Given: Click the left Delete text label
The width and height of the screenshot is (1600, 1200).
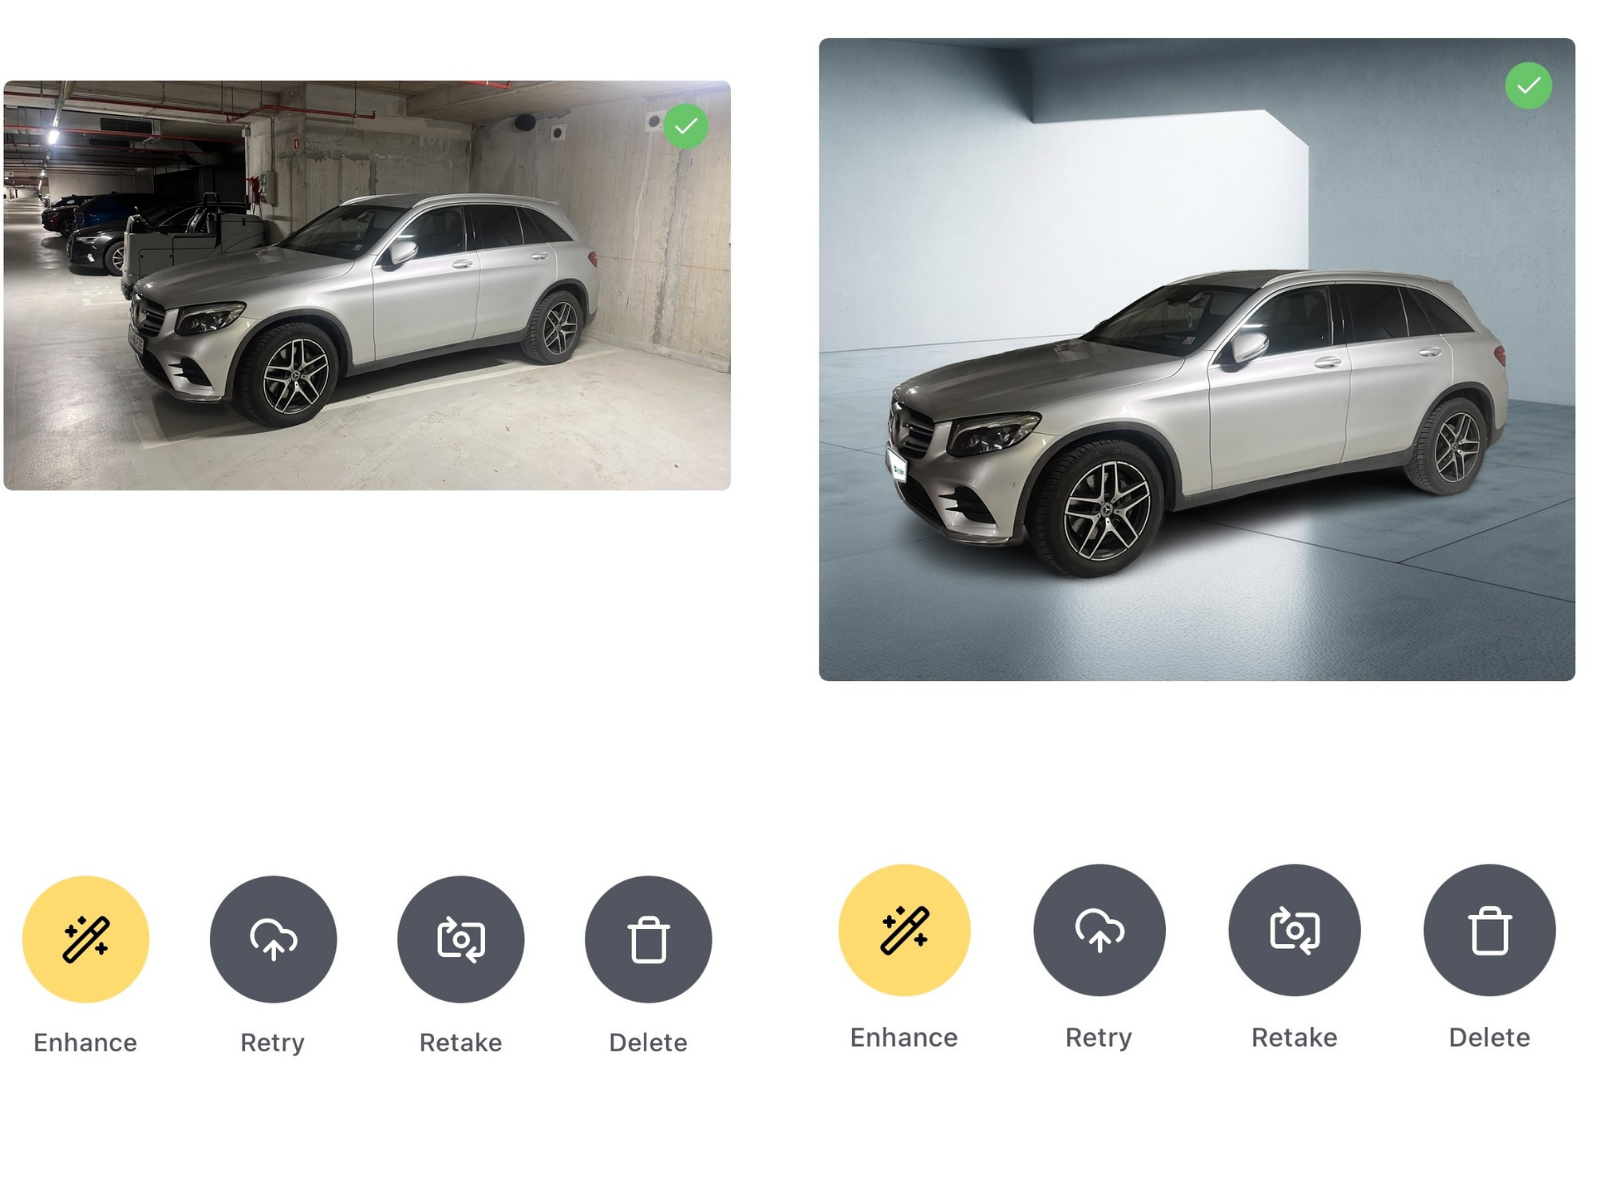Looking at the screenshot, I should pyautogui.click(x=648, y=1042).
